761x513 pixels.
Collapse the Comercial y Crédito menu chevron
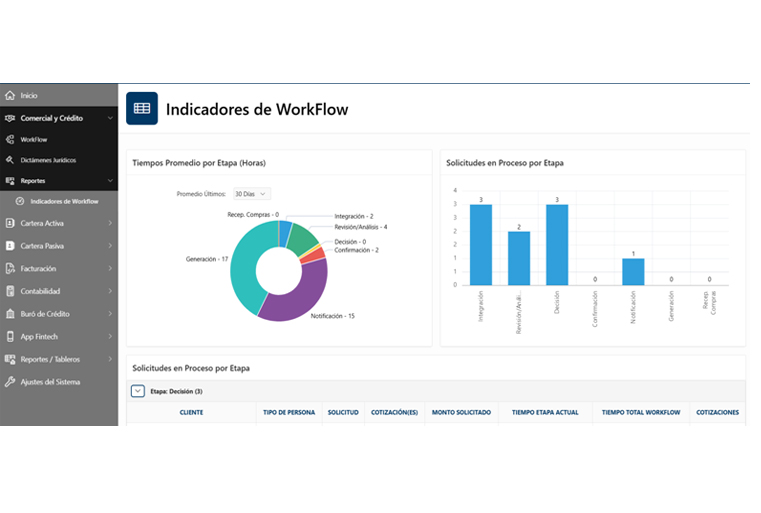point(110,118)
